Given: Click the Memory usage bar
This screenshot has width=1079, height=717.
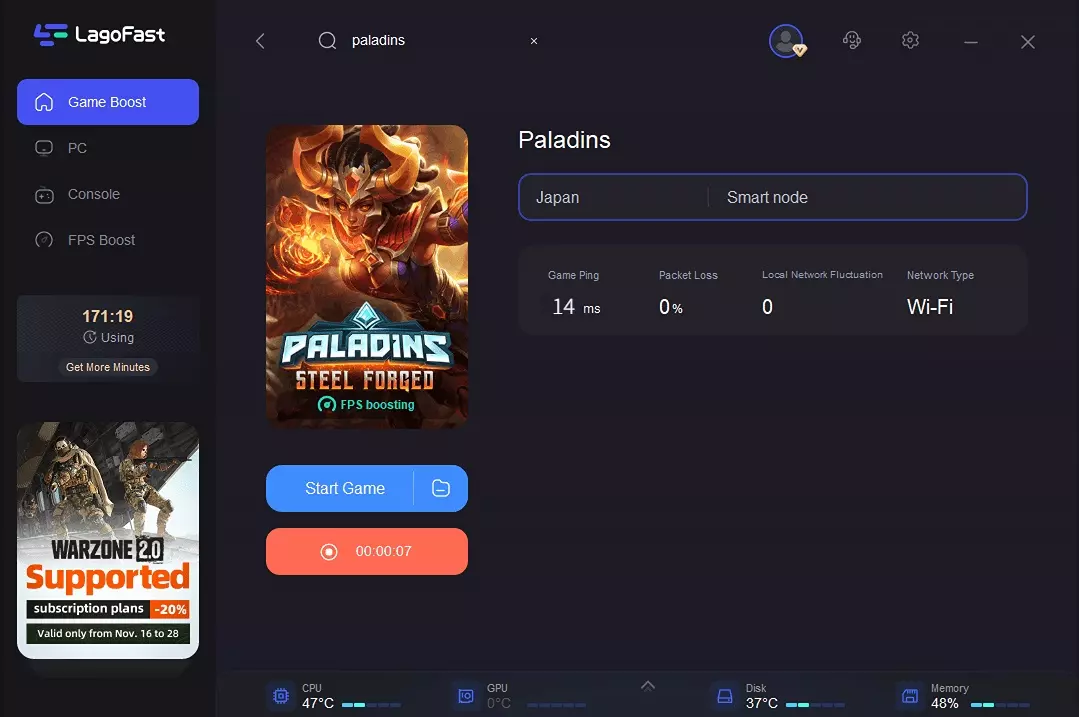Looking at the screenshot, I should 1001,705.
